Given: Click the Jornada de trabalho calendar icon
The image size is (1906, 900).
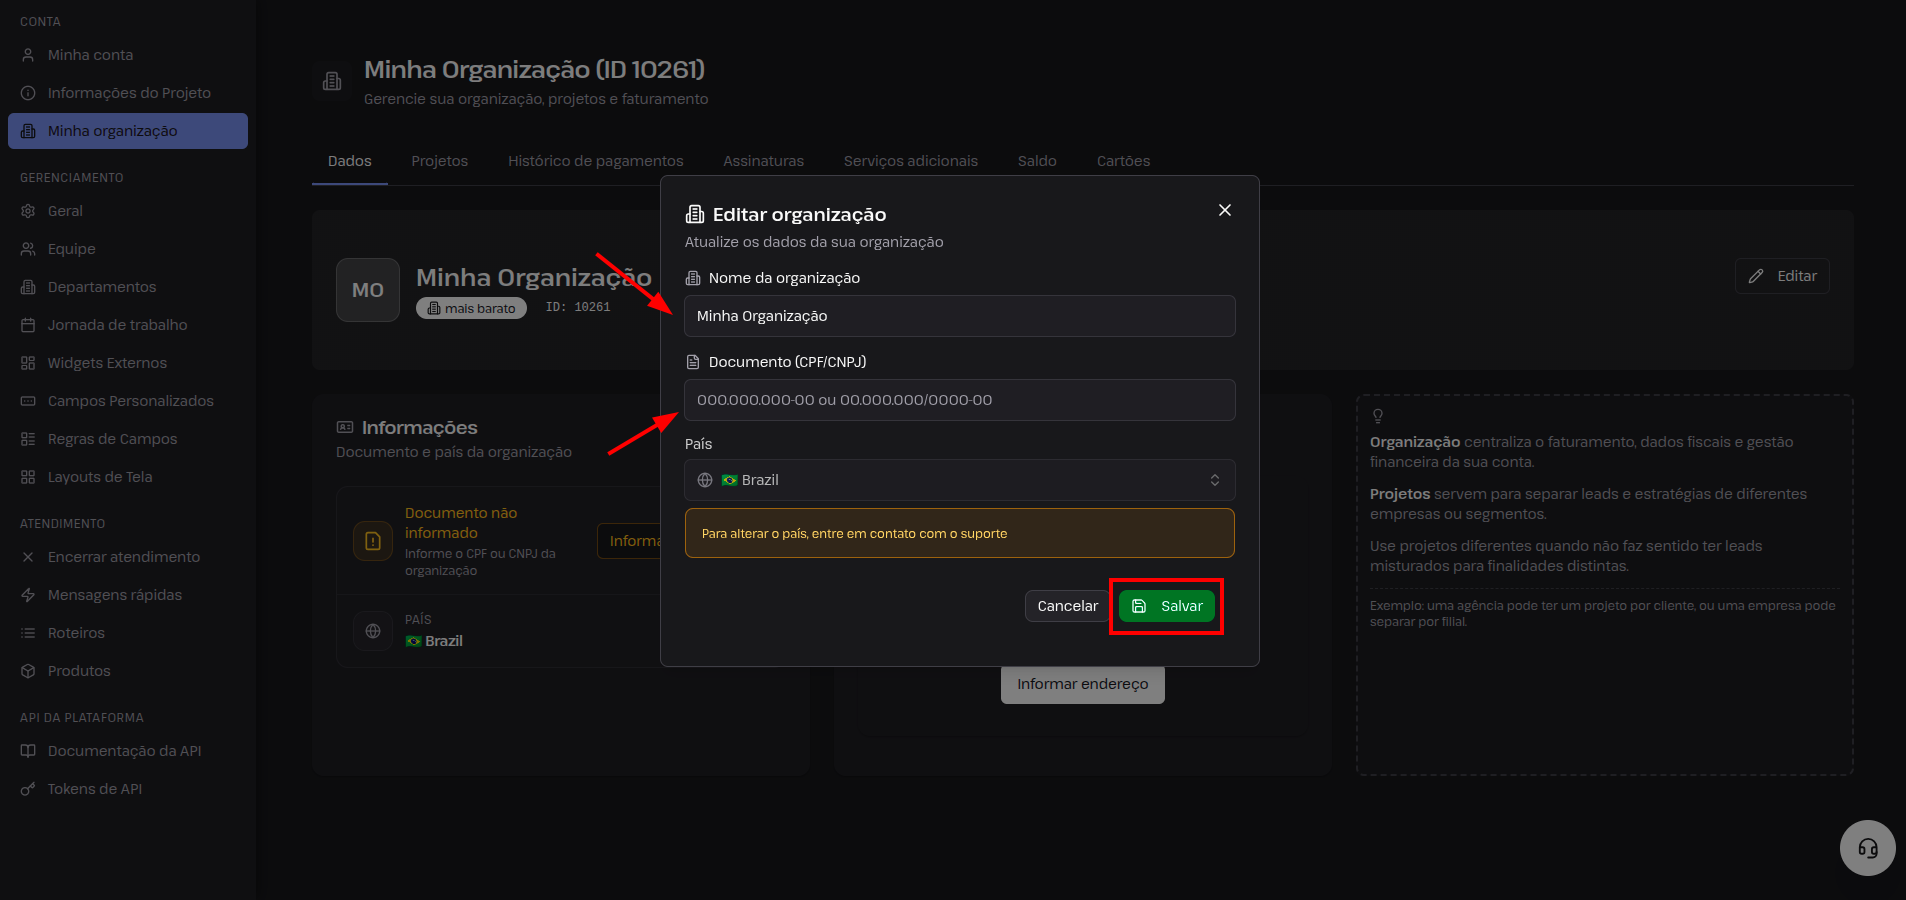Looking at the screenshot, I should pyautogui.click(x=28, y=325).
